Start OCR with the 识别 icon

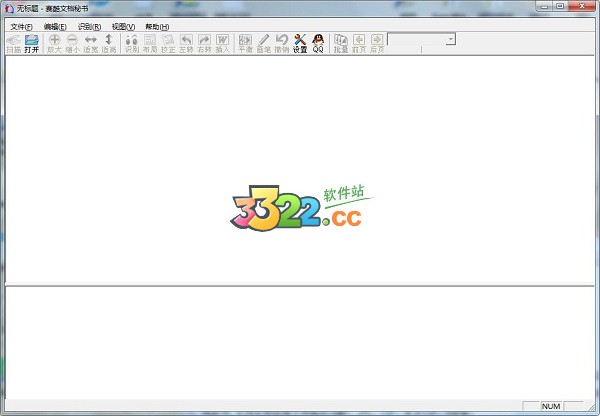[x=132, y=44]
